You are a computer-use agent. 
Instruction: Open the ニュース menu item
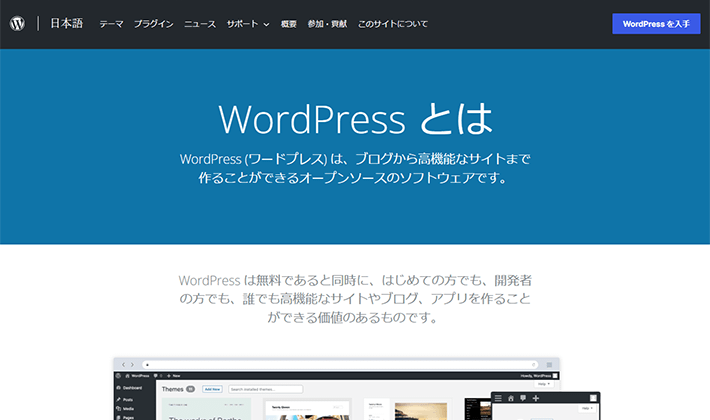coord(200,24)
